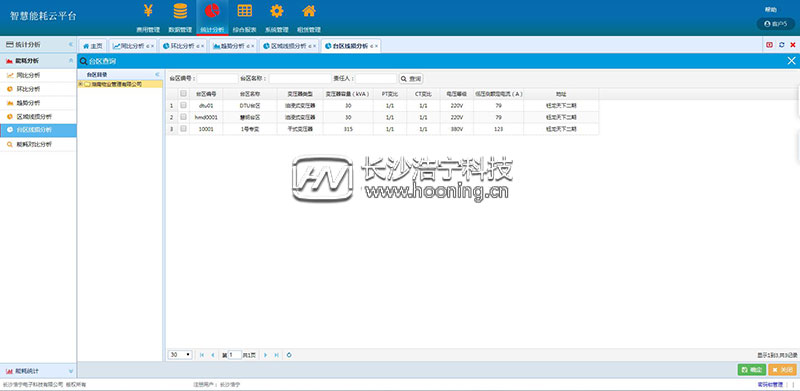Image resolution: width=800 pixels, height=391 pixels.
Task: Click the 查询 search button
Action: [x=411, y=79]
